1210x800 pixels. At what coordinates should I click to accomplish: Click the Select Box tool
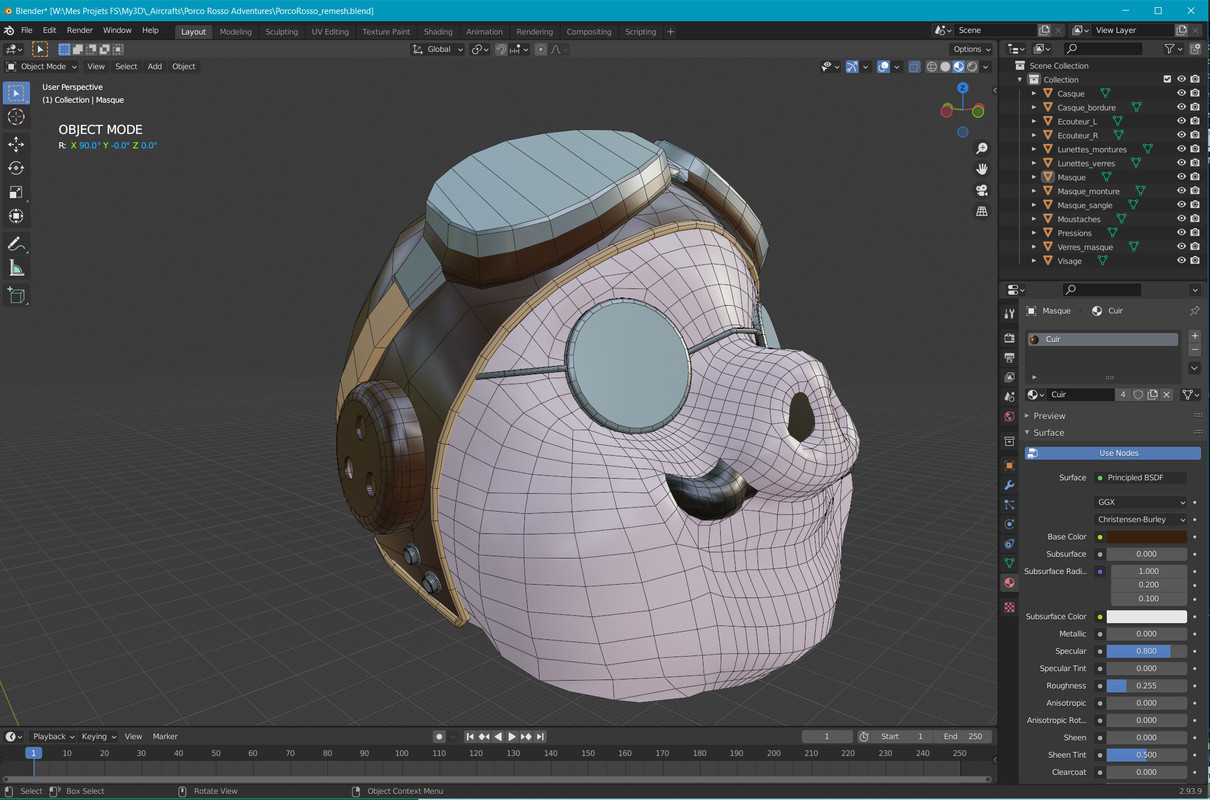click(x=16, y=93)
